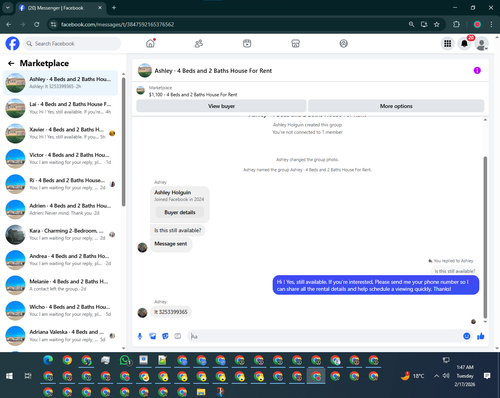Open the emoji picker in message box
Image resolution: width=500 pixels, height=398 pixels.
click(x=467, y=336)
